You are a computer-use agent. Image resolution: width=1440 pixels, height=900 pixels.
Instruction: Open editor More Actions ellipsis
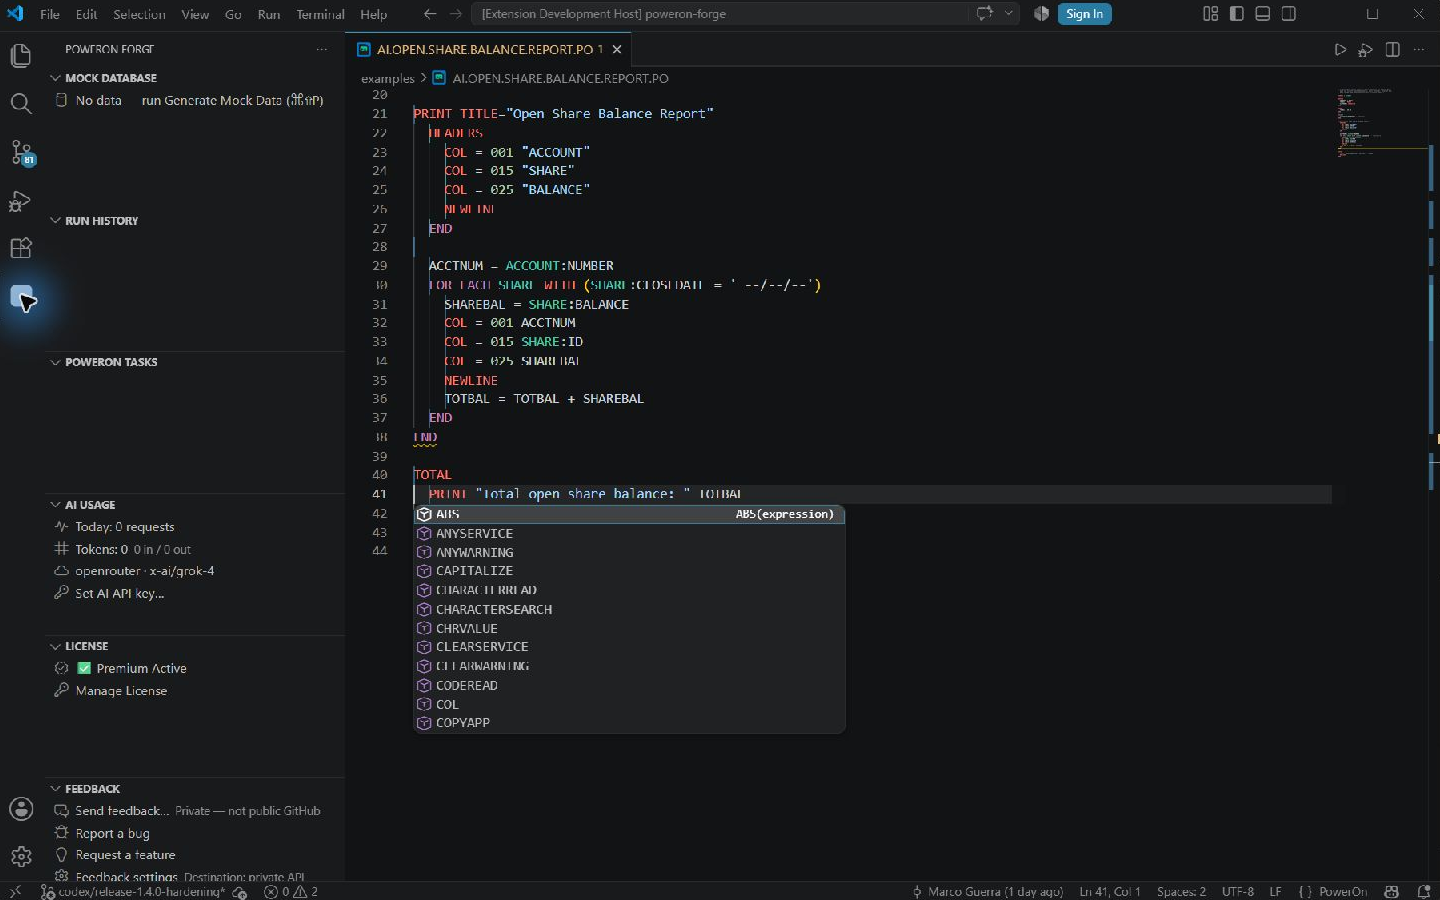[x=1418, y=49]
